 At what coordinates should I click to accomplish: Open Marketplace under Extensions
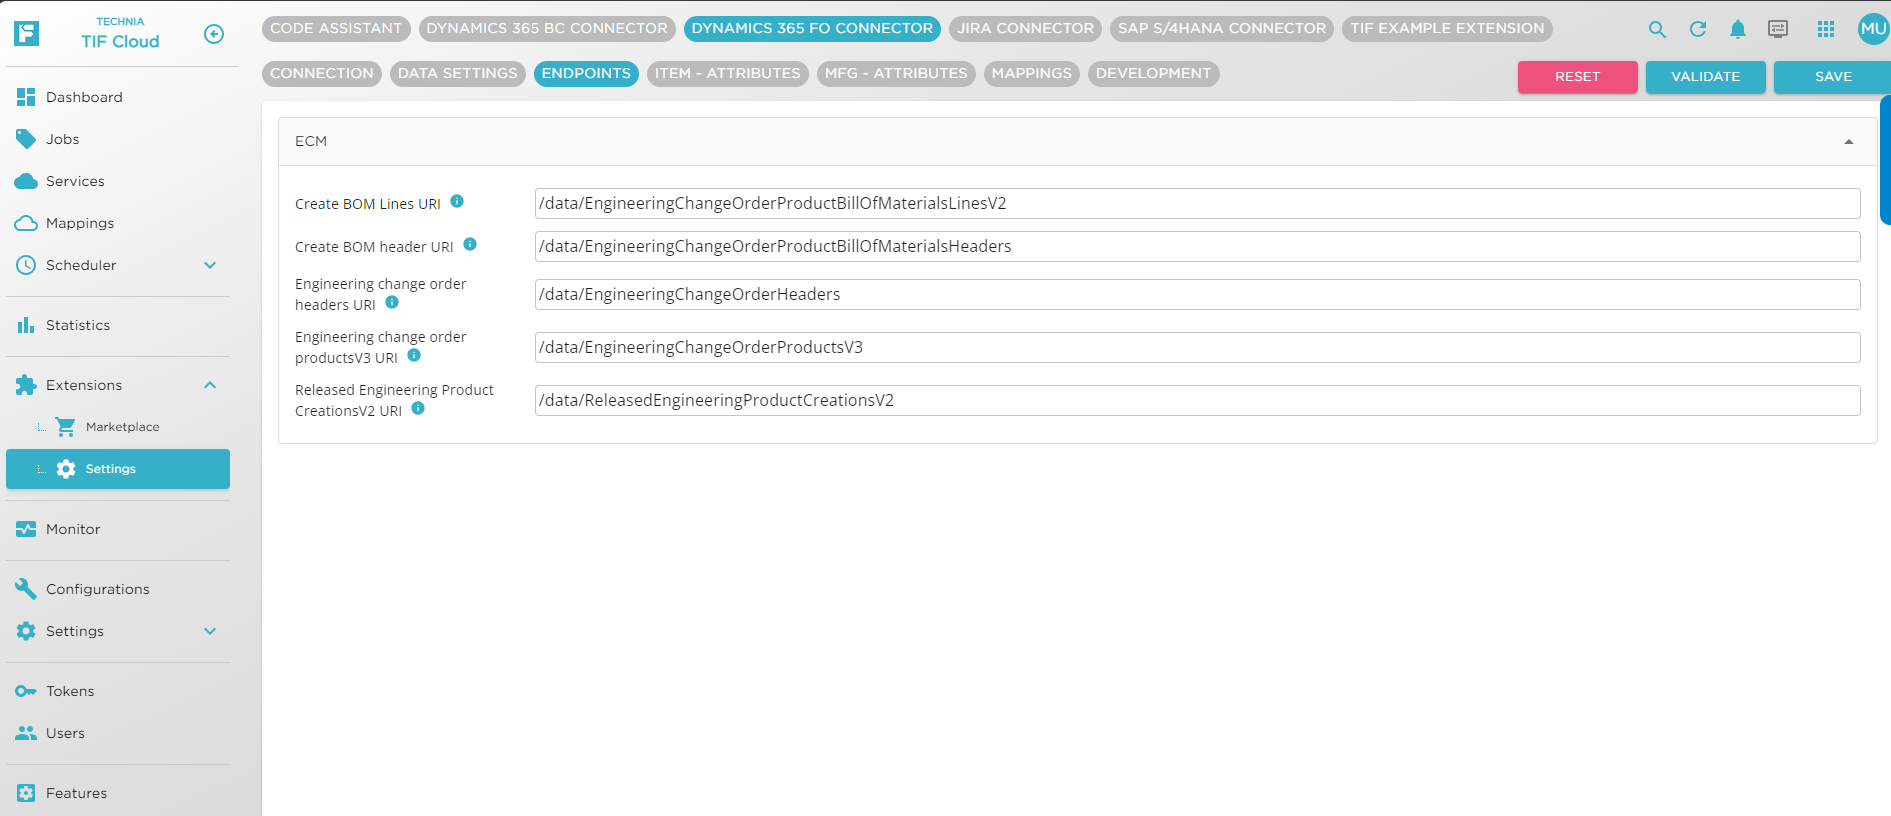click(122, 427)
